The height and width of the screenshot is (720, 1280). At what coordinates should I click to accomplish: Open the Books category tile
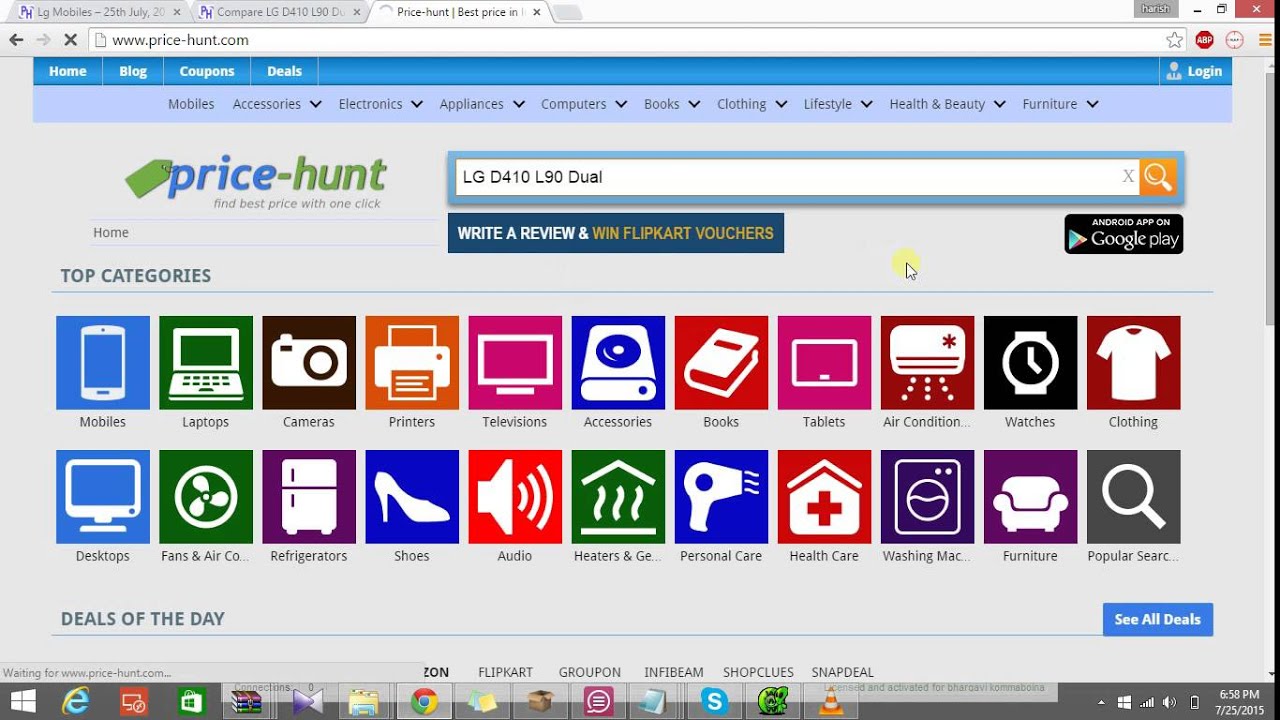tap(721, 363)
